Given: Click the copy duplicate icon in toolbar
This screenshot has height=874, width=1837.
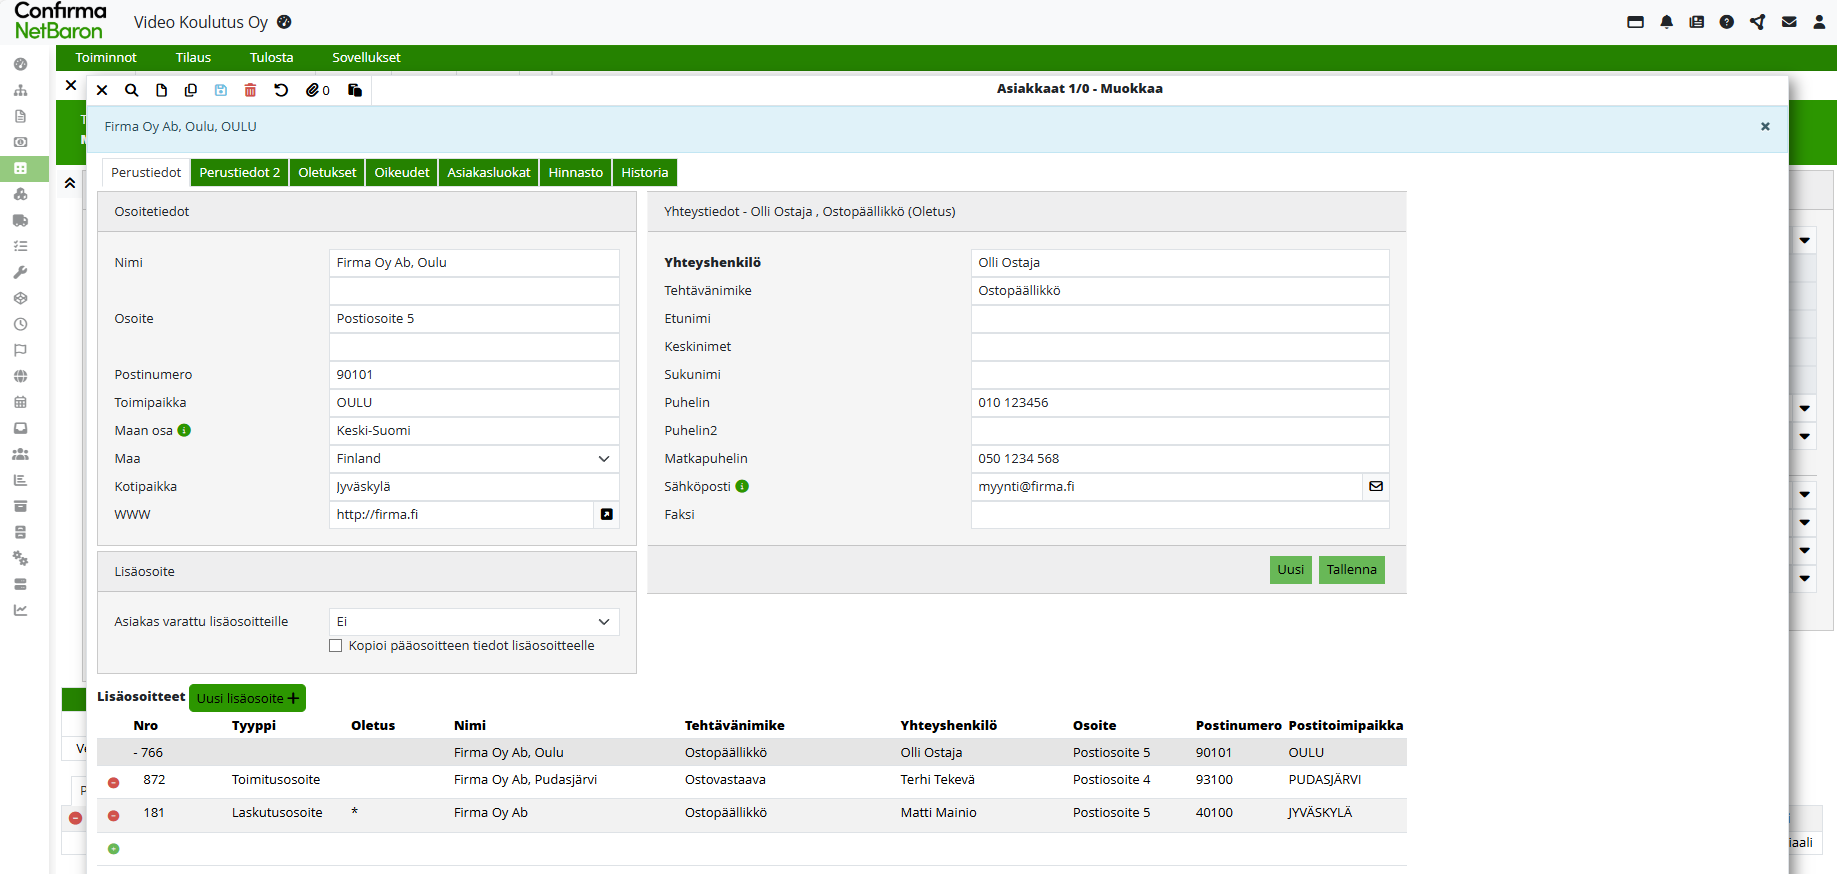Looking at the screenshot, I should tap(191, 90).
